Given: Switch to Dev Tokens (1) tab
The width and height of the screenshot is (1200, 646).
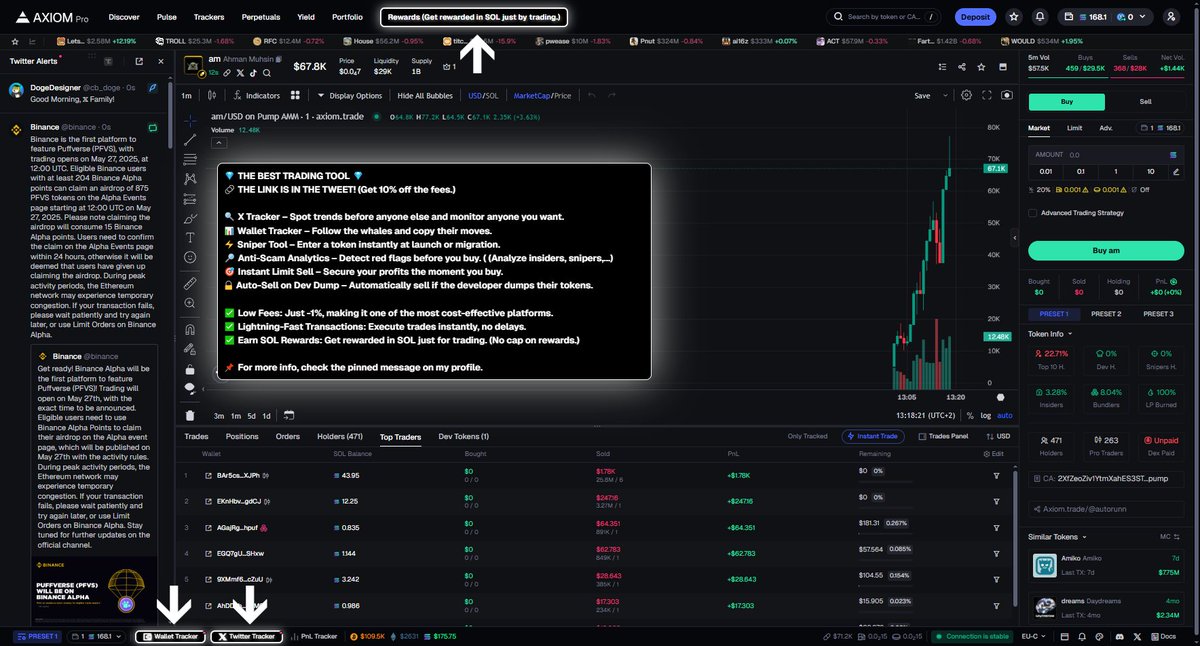Looking at the screenshot, I should pyautogui.click(x=464, y=437).
